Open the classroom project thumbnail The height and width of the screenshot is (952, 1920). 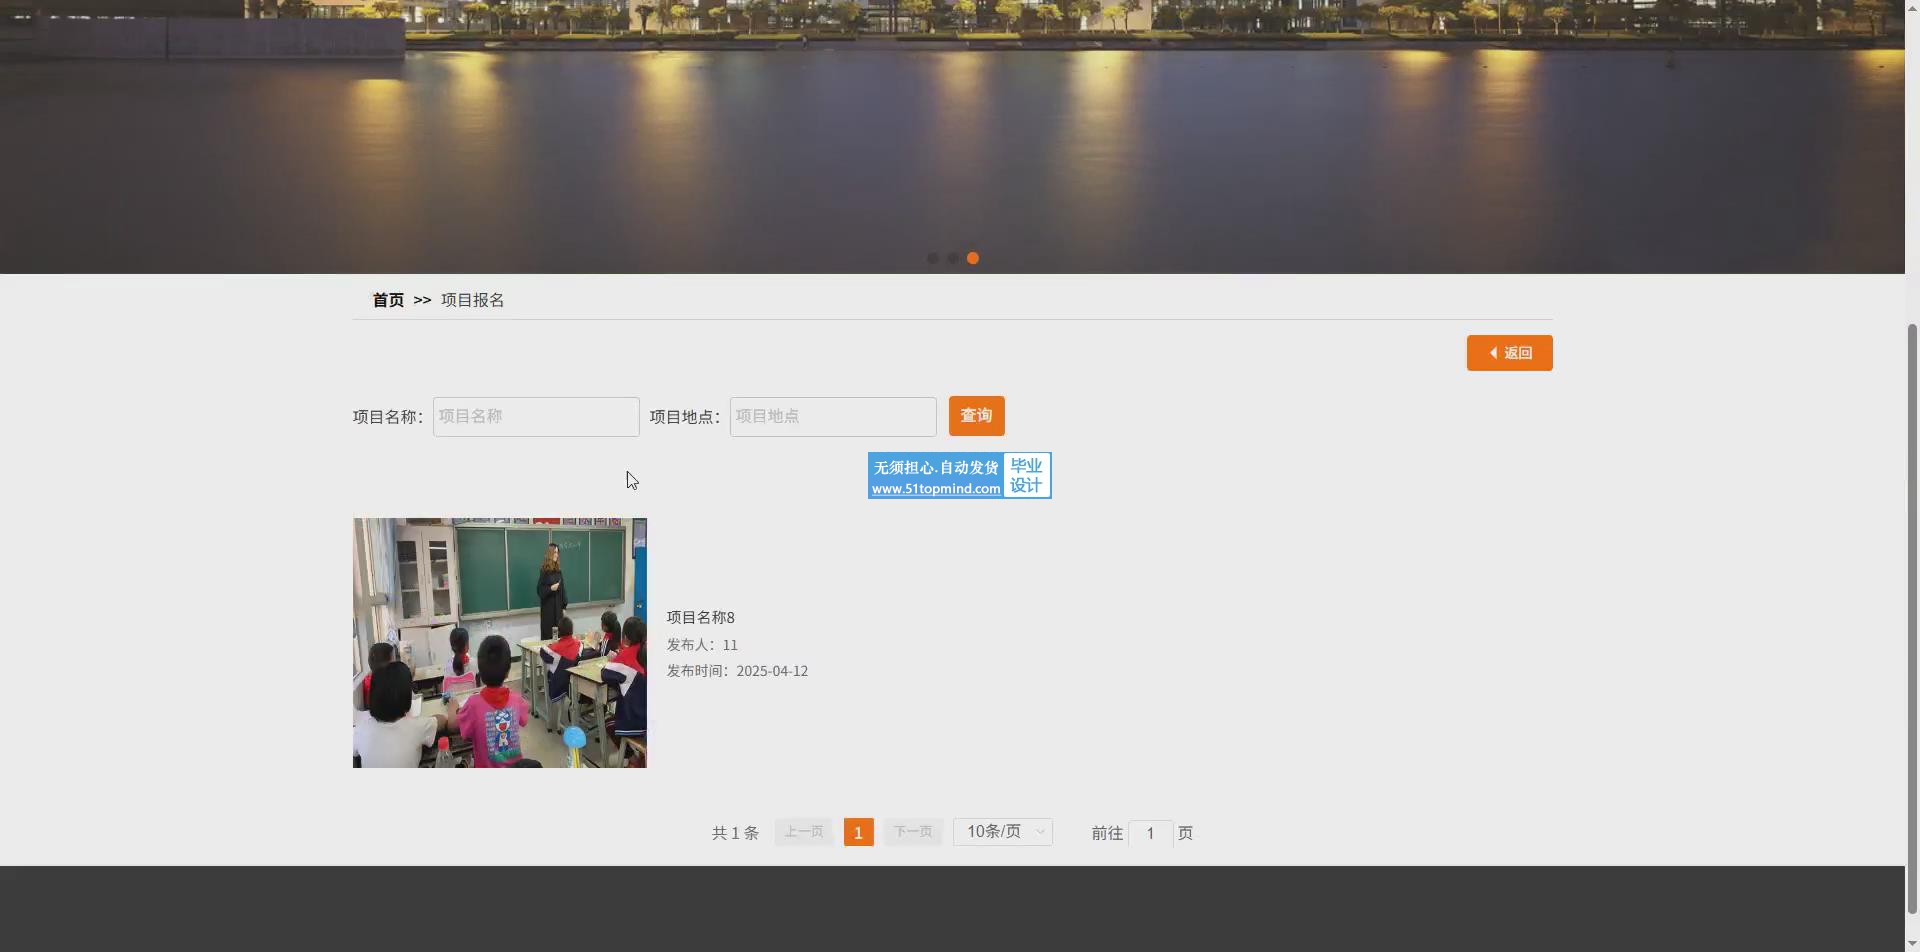pyautogui.click(x=499, y=643)
